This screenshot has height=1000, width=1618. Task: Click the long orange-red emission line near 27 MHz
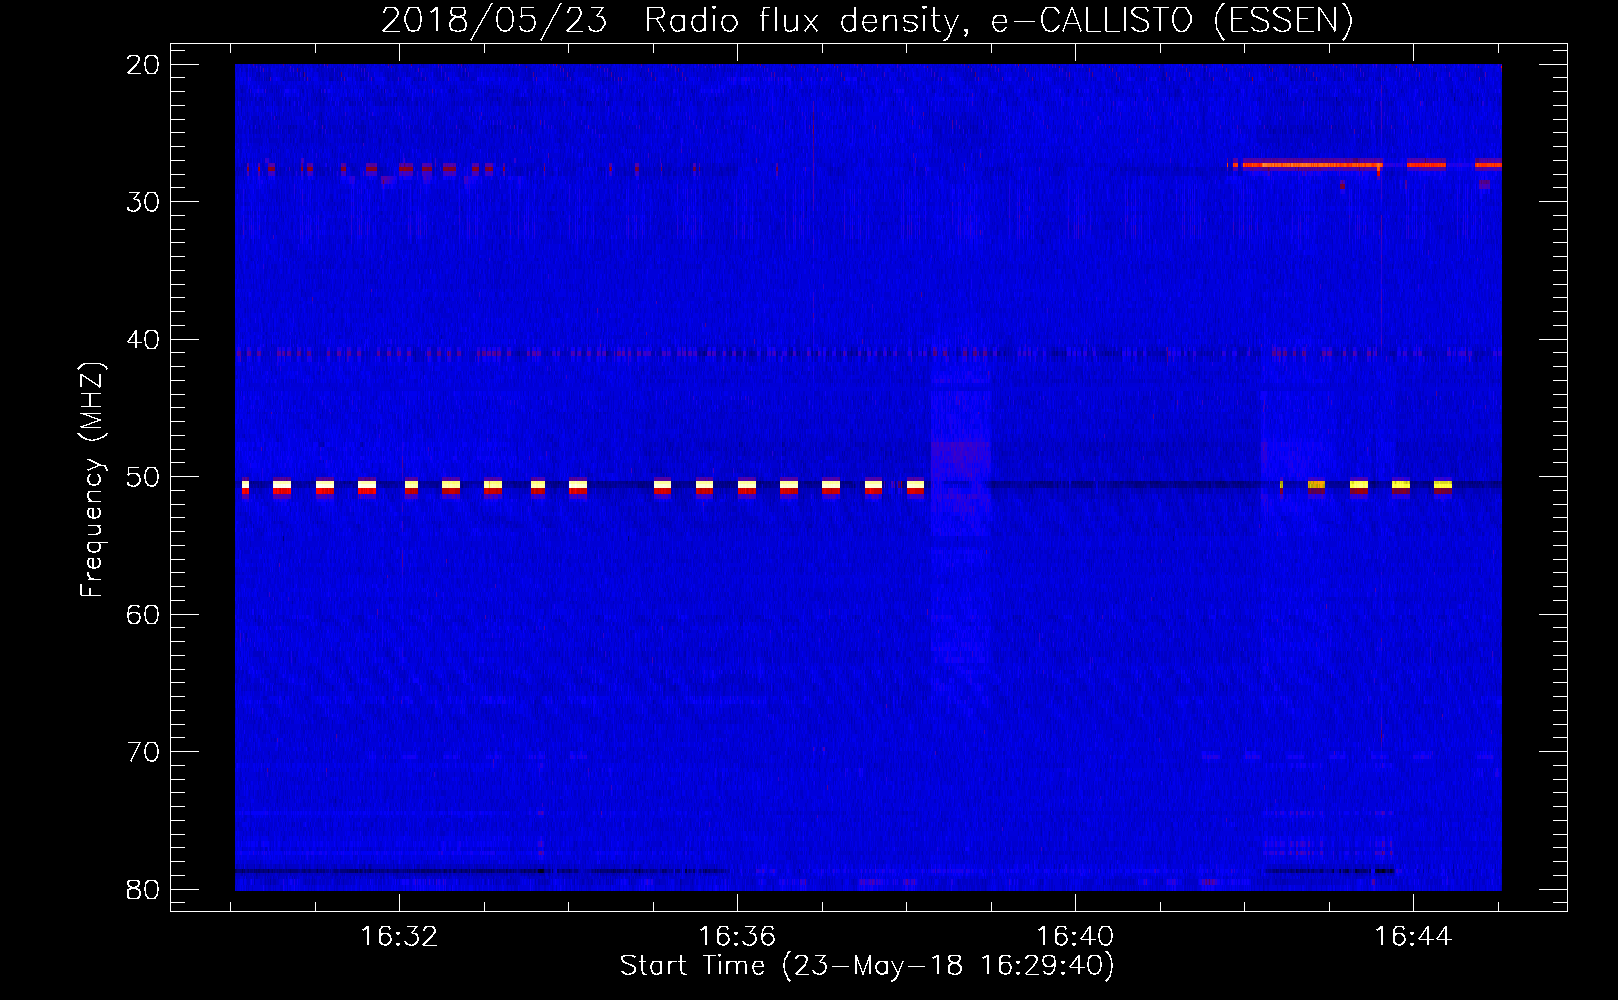[x=1312, y=164]
